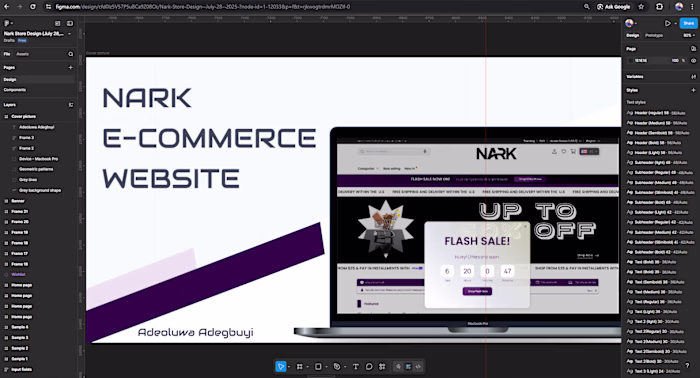Bookmark the page with star icon

click(x=641, y=7)
